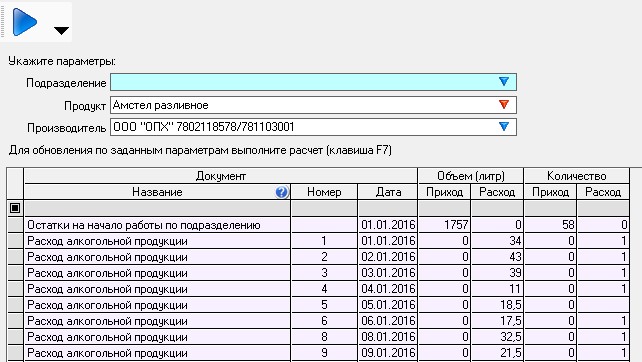The width and height of the screenshot is (642, 362).
Task: Click the Приход header under Количество
Action: [550, 192]
